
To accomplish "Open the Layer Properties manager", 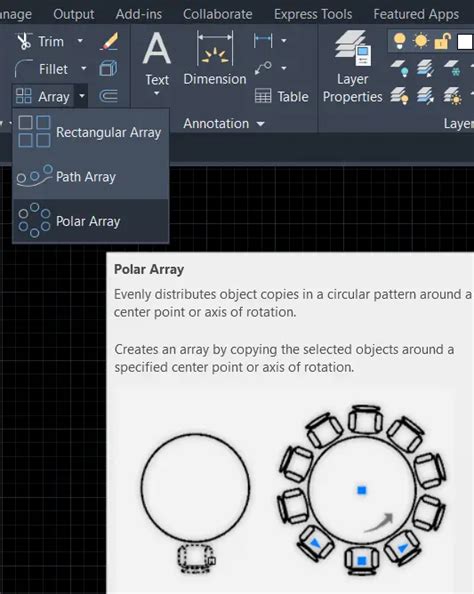I will point(353,66).
